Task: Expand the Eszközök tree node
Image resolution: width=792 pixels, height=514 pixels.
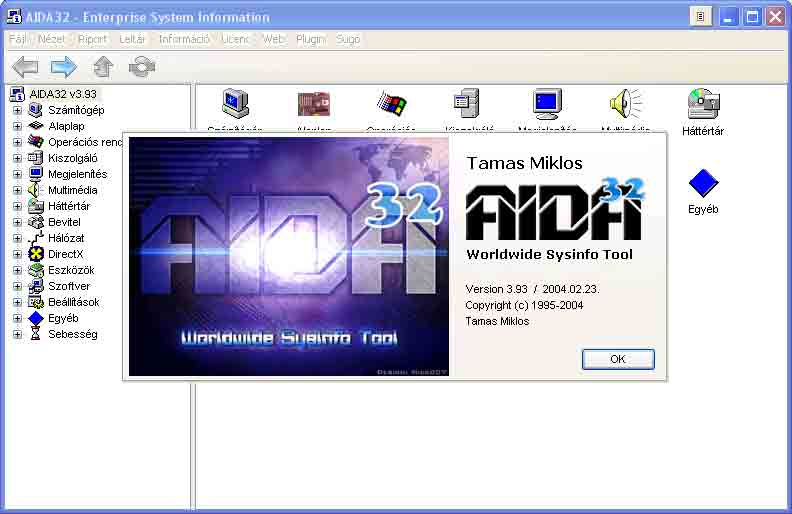Action: pyautogui.click(x=17, y=270)
